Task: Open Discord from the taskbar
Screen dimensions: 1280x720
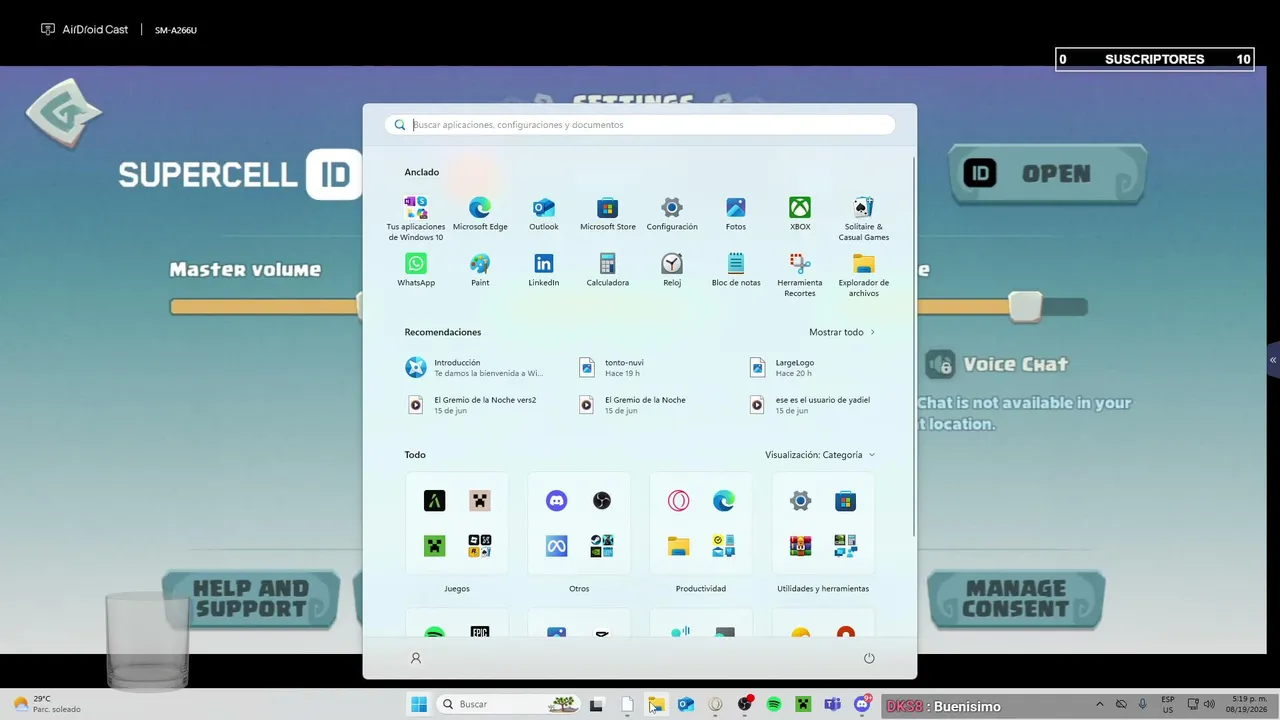Action: [x=862, y=704]
